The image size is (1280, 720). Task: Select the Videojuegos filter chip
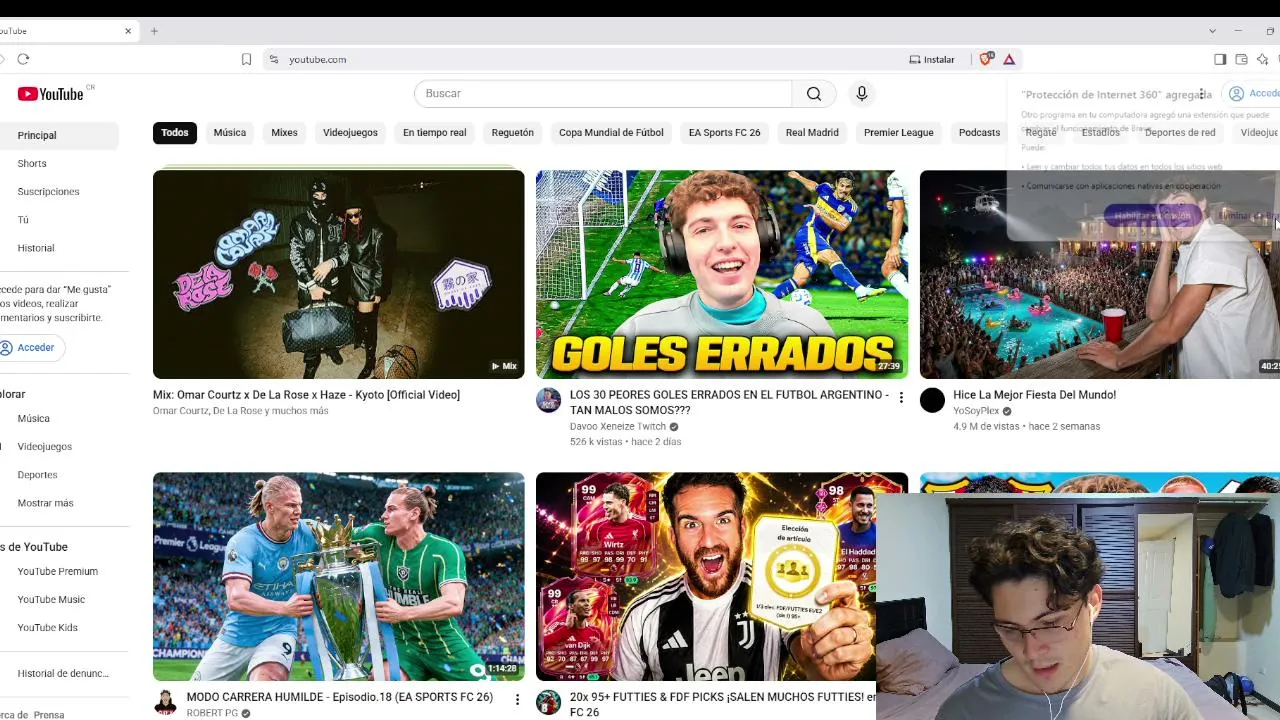point(350,132)
